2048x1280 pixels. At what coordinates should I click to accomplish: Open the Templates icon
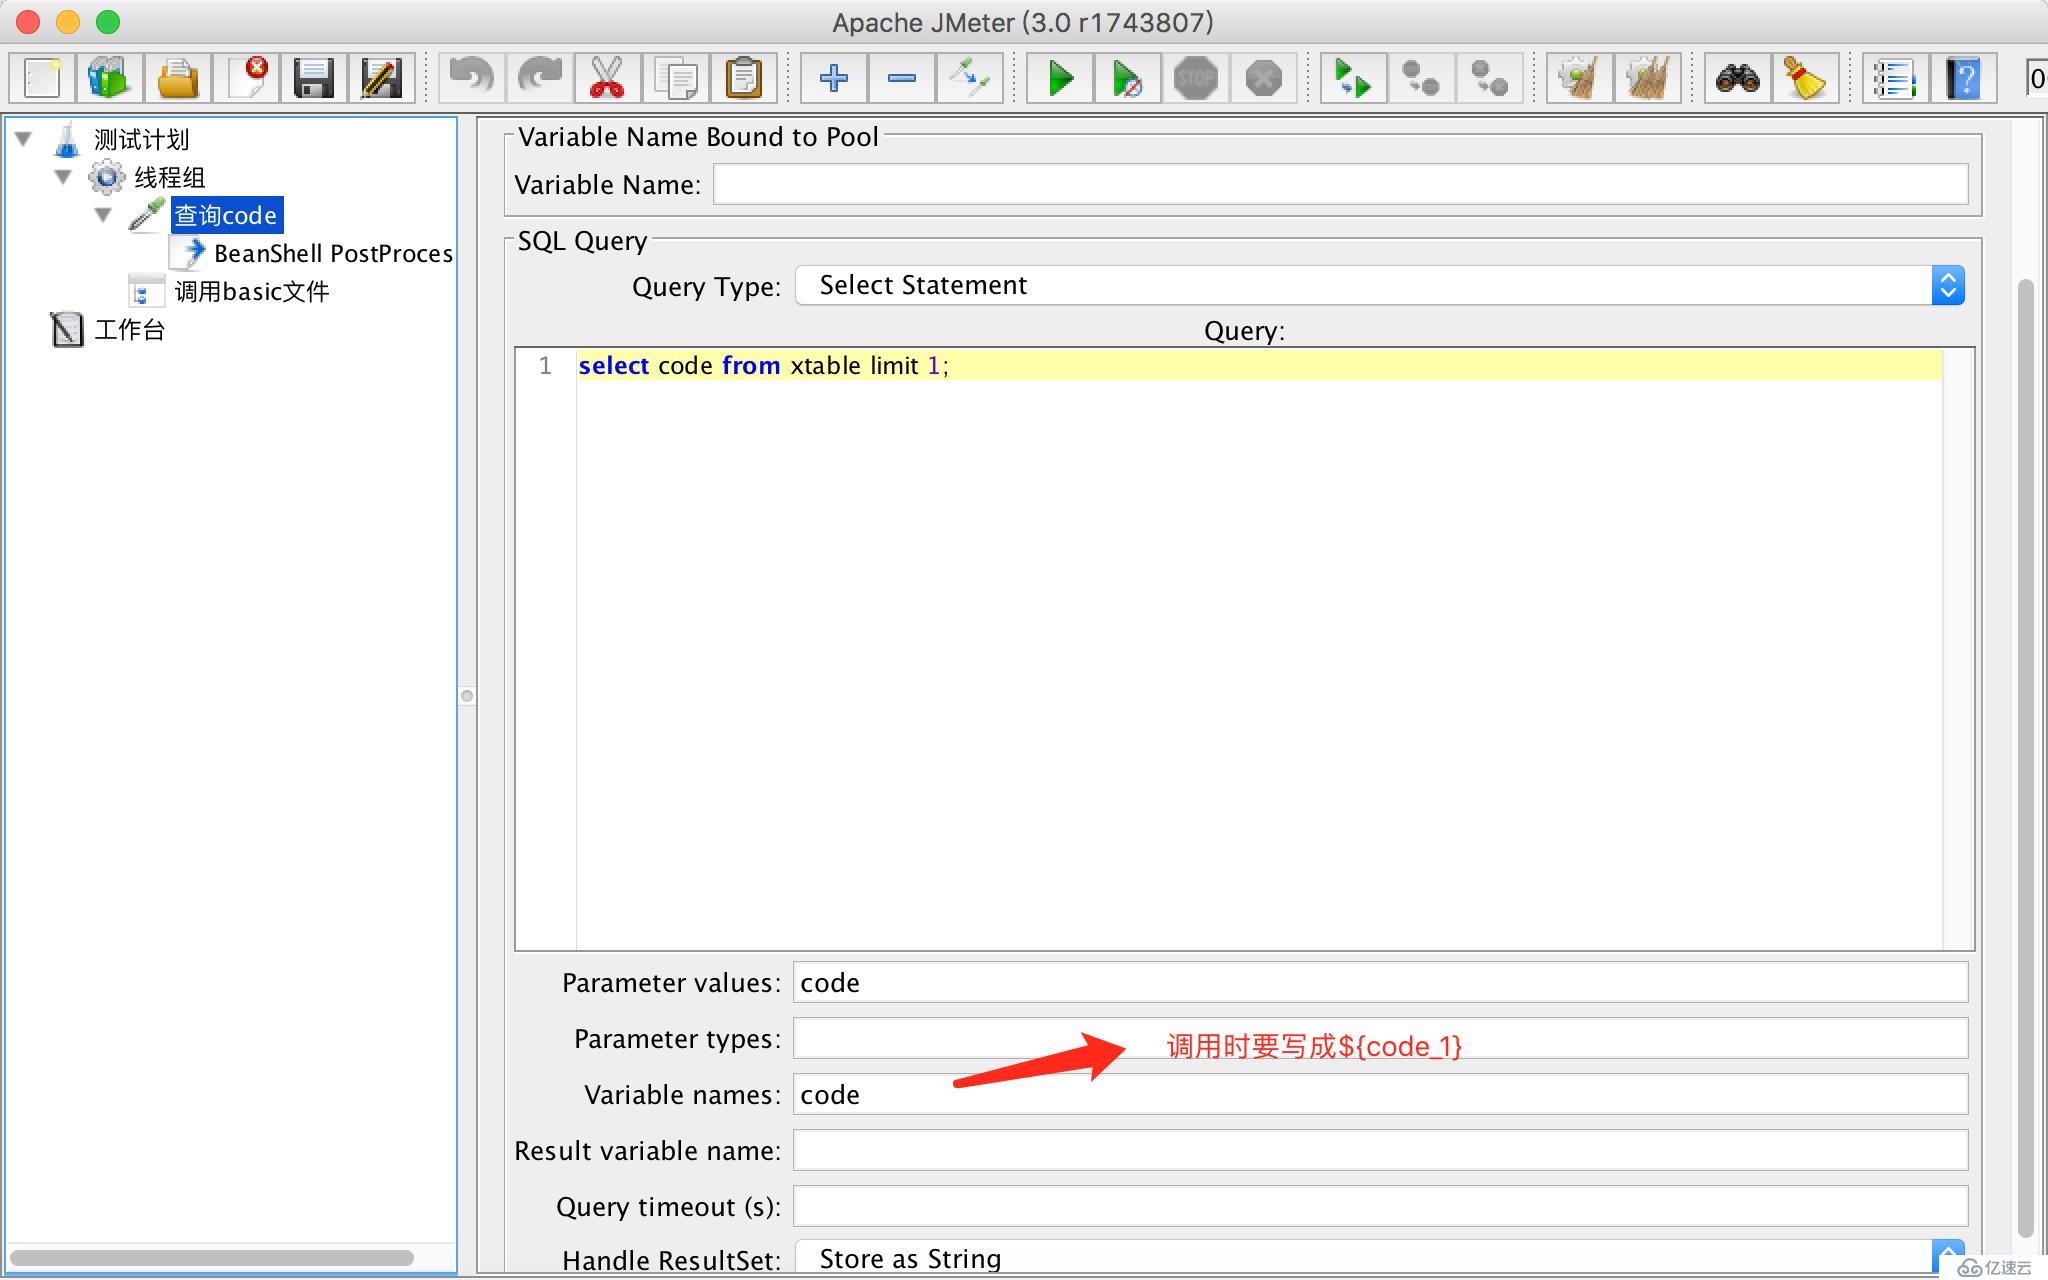point(109,78)
